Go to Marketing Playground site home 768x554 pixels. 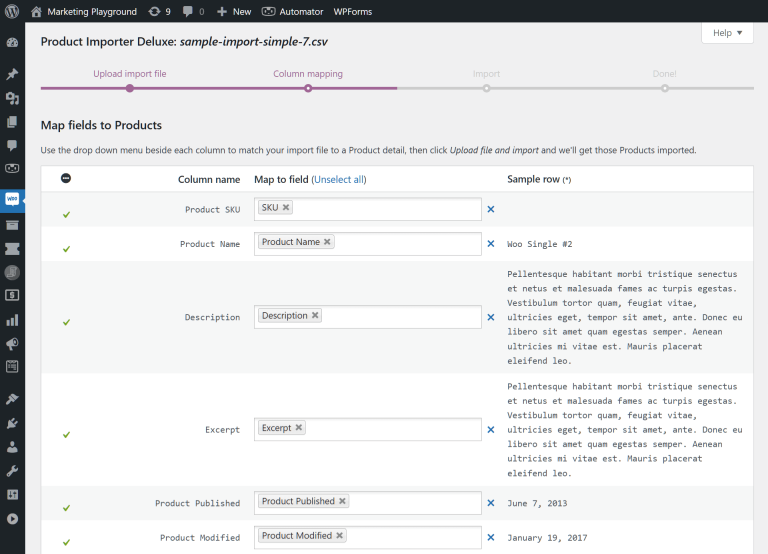pyautogui.click(x=84, y=11)
